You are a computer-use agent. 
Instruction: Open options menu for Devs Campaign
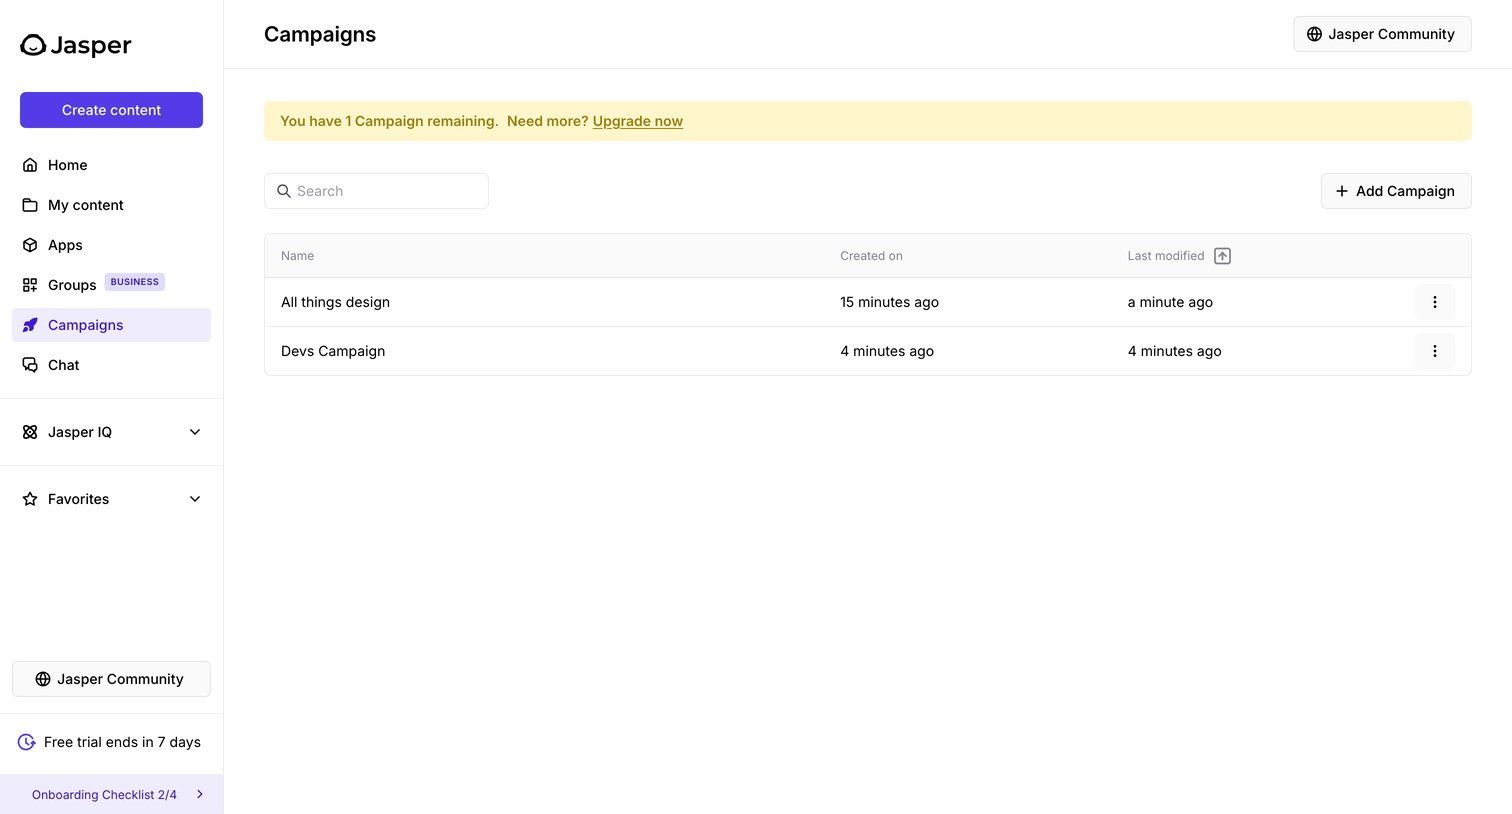1434,351
